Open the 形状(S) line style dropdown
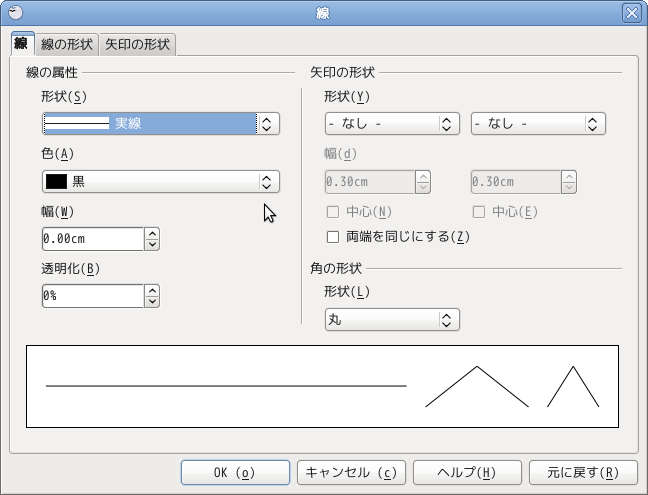648x495 pixels. 267,124
